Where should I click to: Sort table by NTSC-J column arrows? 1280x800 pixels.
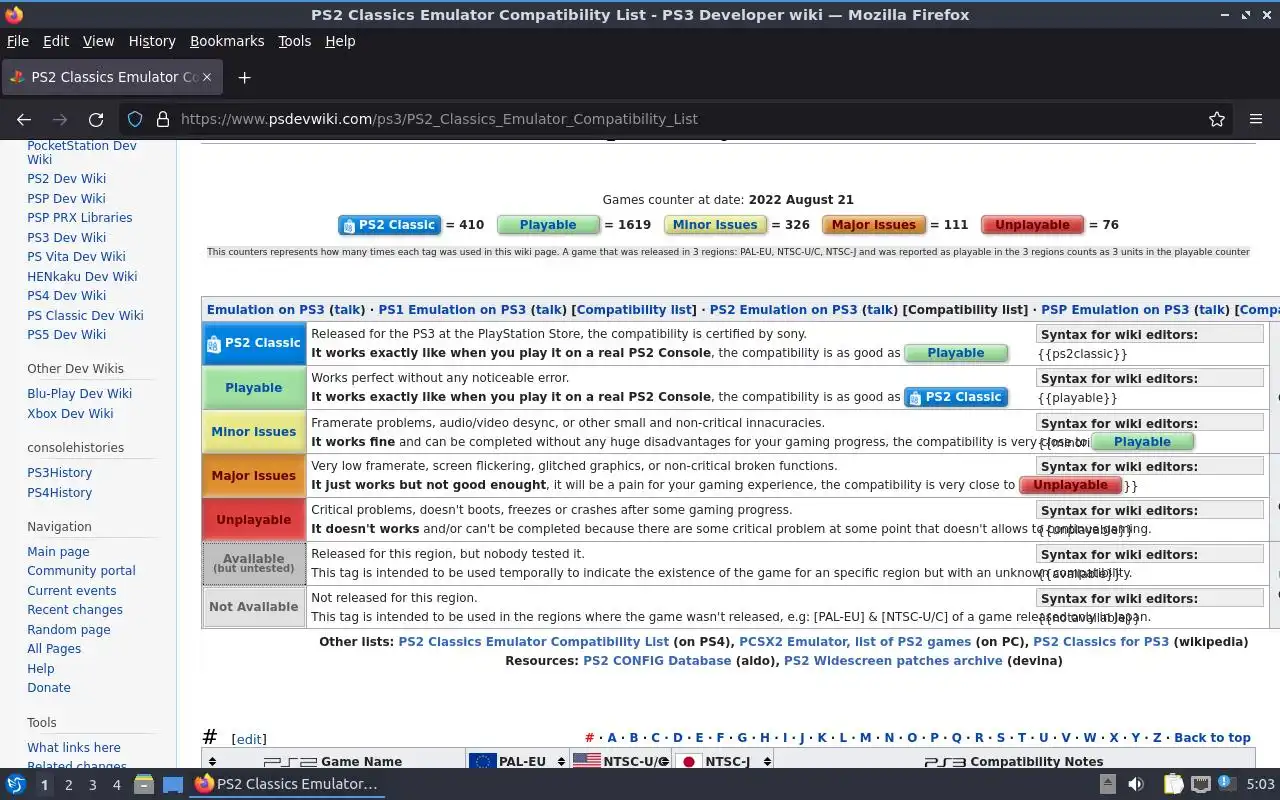[766, 761]
